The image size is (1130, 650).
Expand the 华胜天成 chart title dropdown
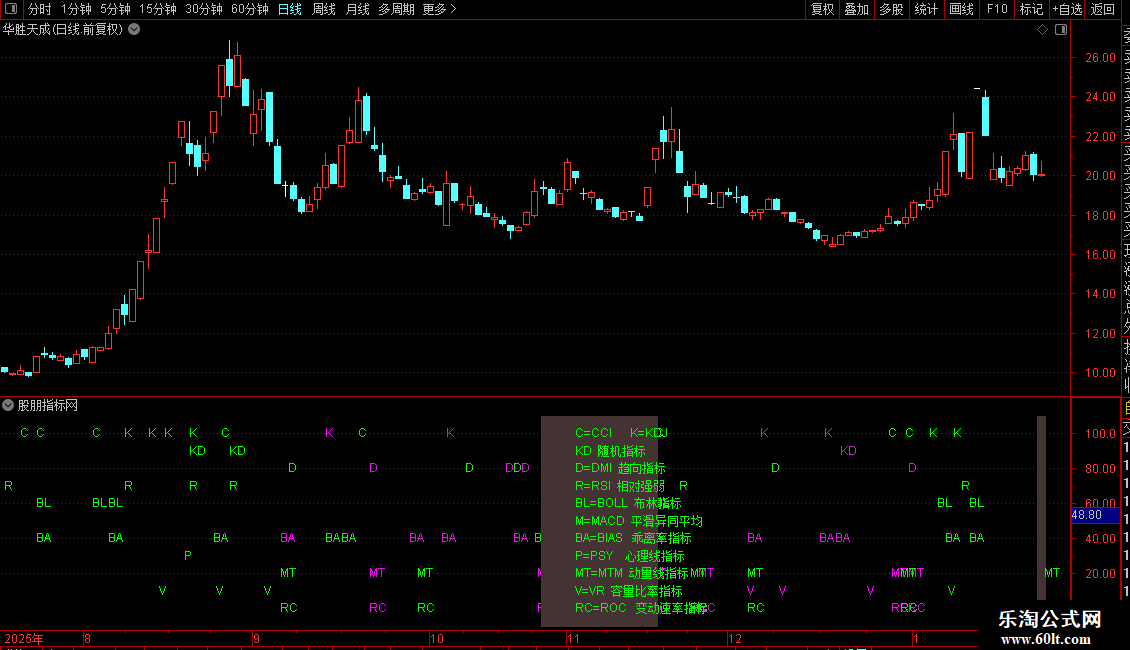(134, 30)
